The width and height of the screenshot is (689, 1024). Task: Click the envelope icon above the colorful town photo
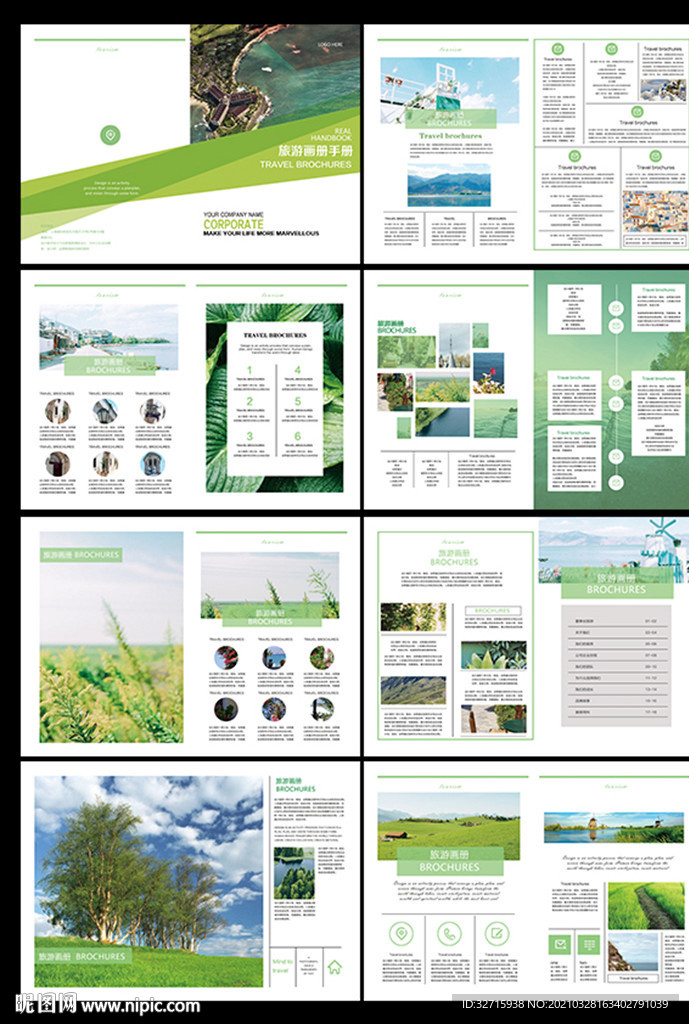click(x=655, y=155)
